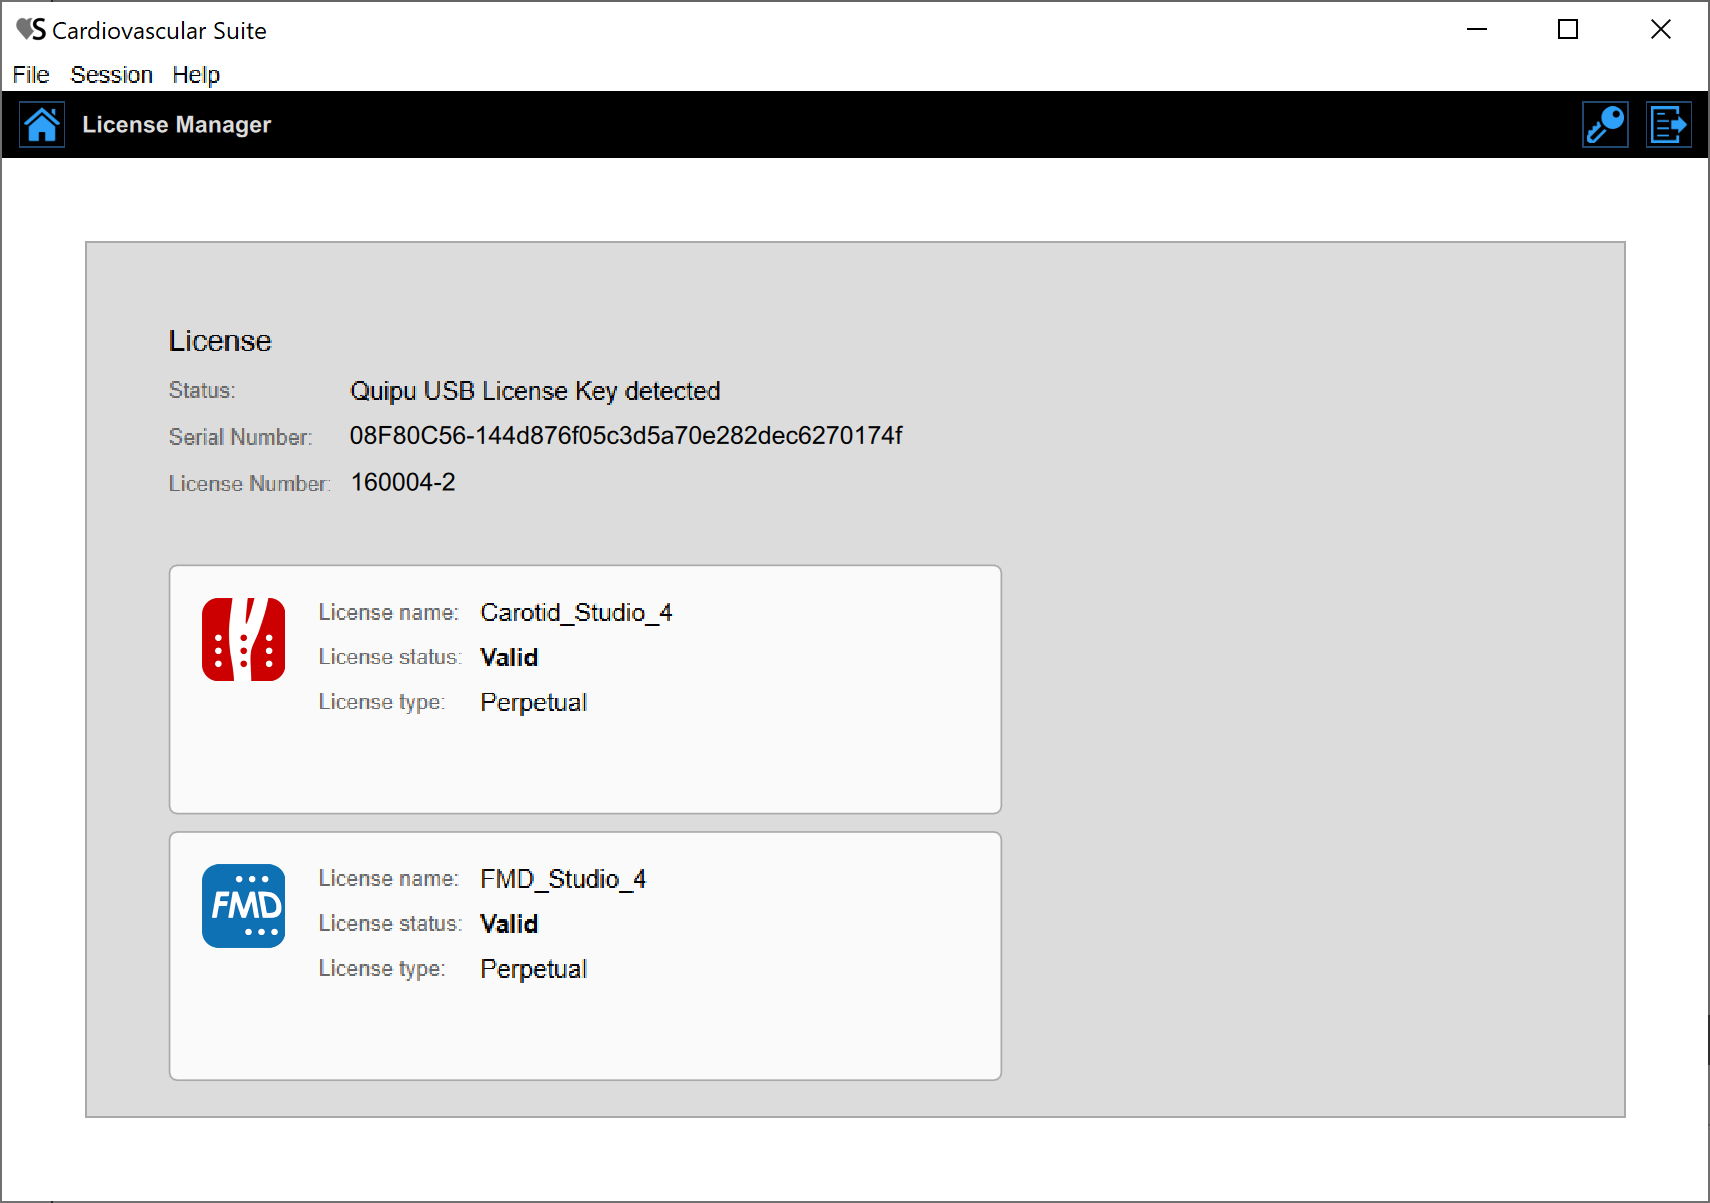1710x1203 pixels.
Task: Close the Cardiovascular Suite window
Action: click(1660, 30)
